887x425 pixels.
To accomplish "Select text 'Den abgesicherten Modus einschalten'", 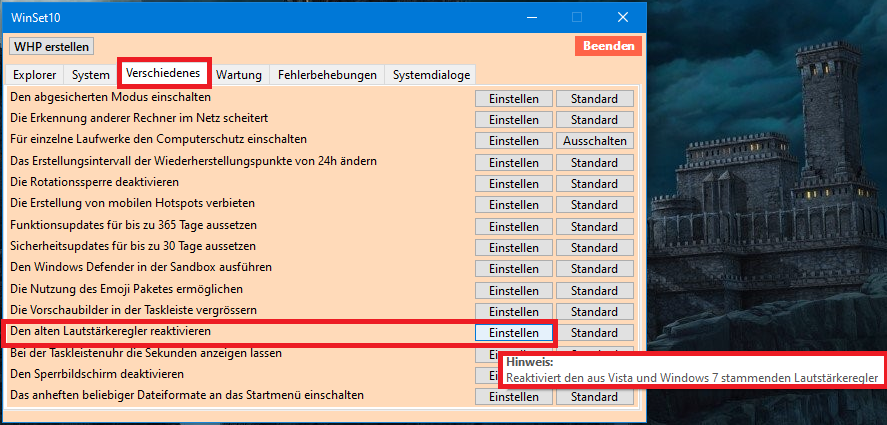I will [110, 97].
